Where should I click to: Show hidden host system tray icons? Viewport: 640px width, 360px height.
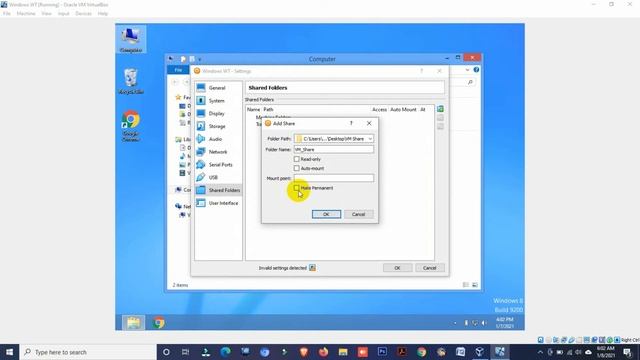[540, 352]
